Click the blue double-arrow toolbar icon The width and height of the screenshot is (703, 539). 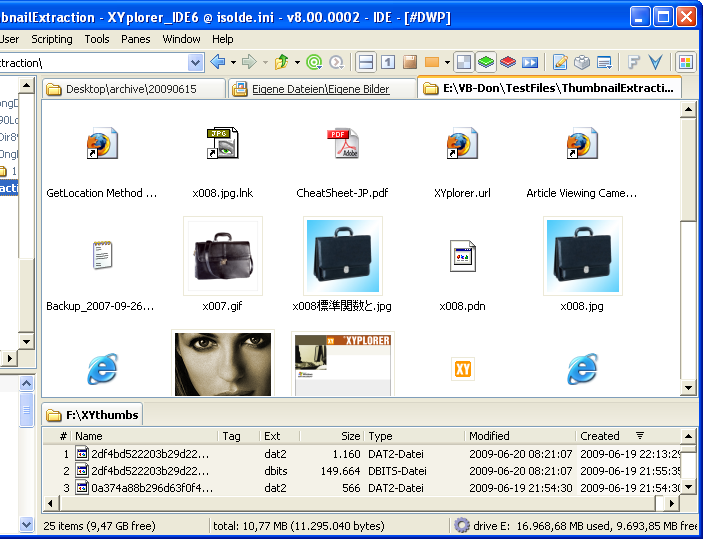530,62
